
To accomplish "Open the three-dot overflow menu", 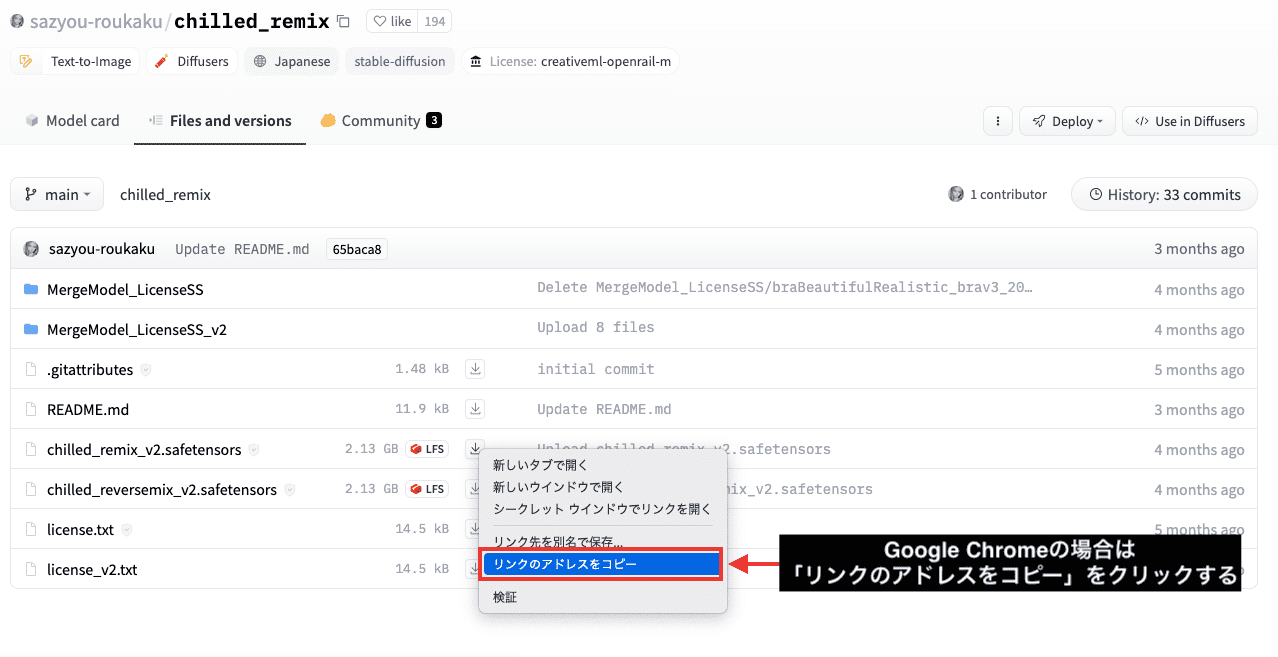I will pos(997,120).
